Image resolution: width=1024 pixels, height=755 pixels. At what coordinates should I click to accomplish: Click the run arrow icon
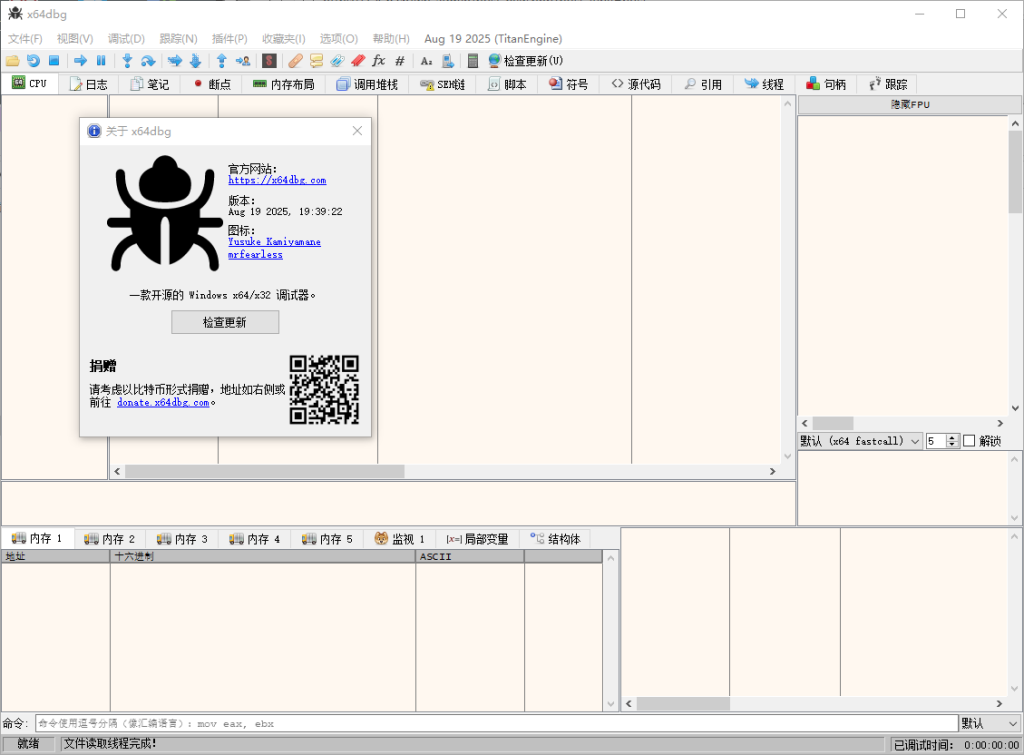(80, 61)
